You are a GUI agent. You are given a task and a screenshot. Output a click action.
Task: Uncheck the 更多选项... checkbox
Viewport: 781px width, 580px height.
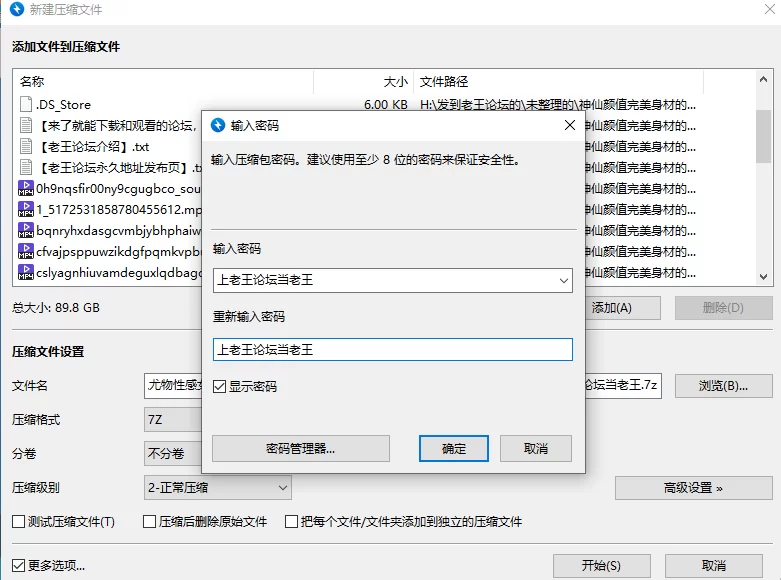coord(18,565)
